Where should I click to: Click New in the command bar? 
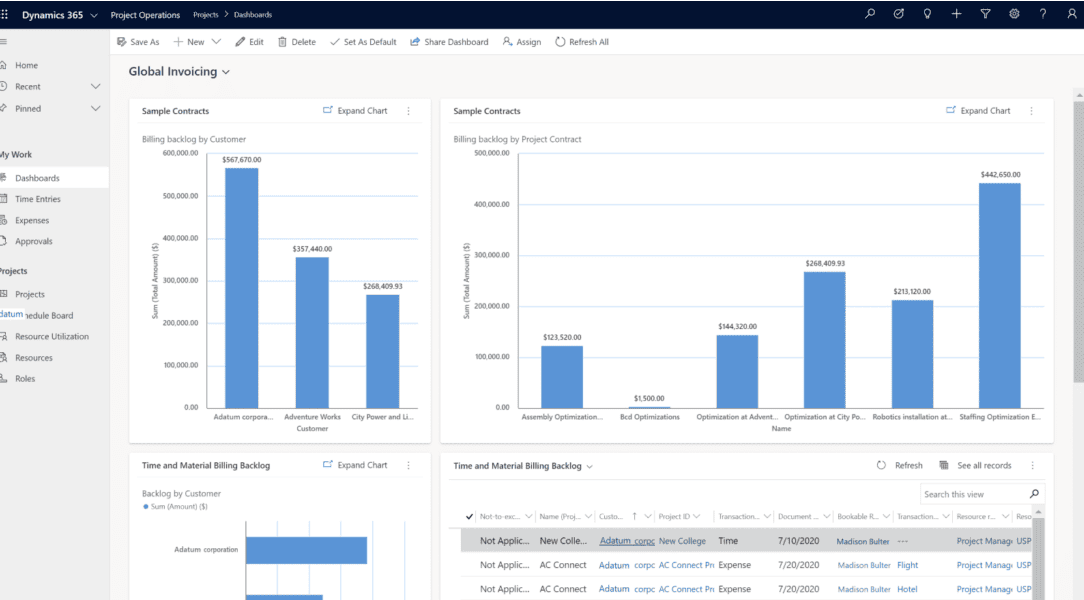click(x=189, y=42)
